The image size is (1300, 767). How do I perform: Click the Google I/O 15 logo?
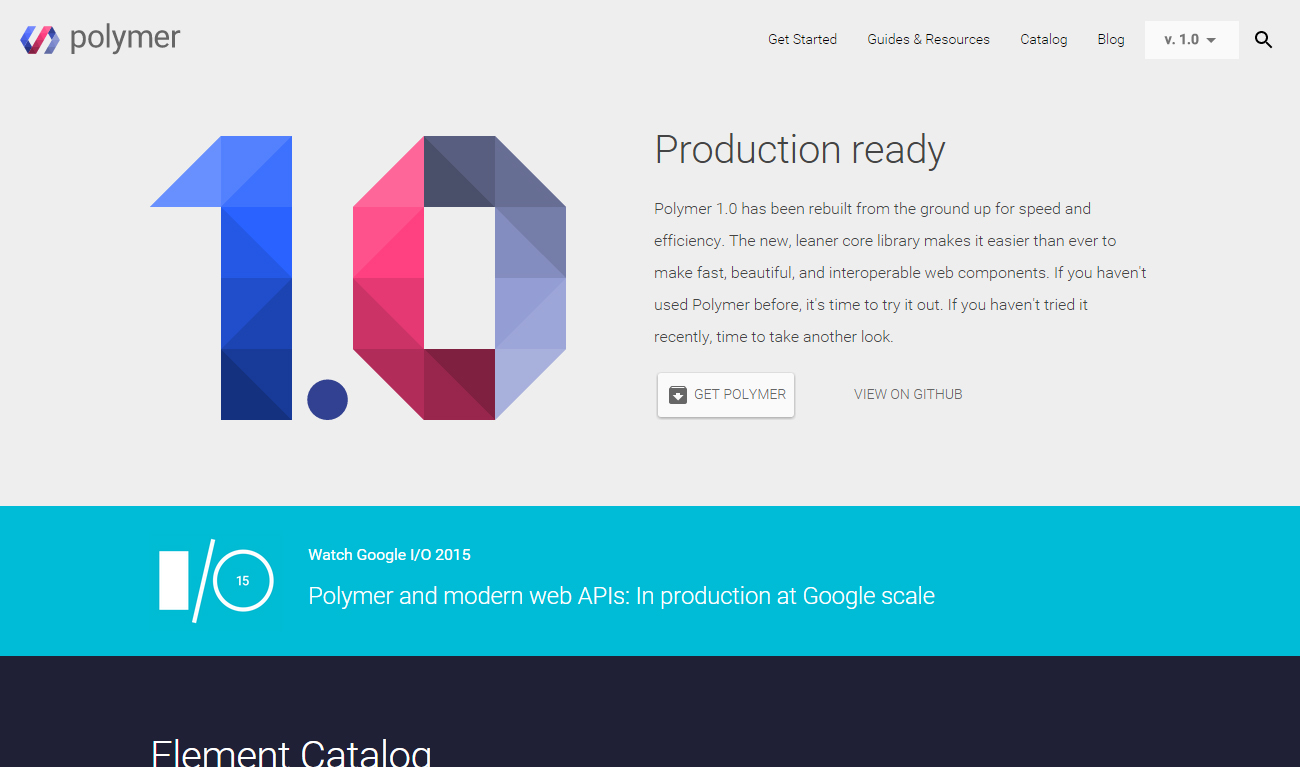pyautogui.click(x=216, y=580)
